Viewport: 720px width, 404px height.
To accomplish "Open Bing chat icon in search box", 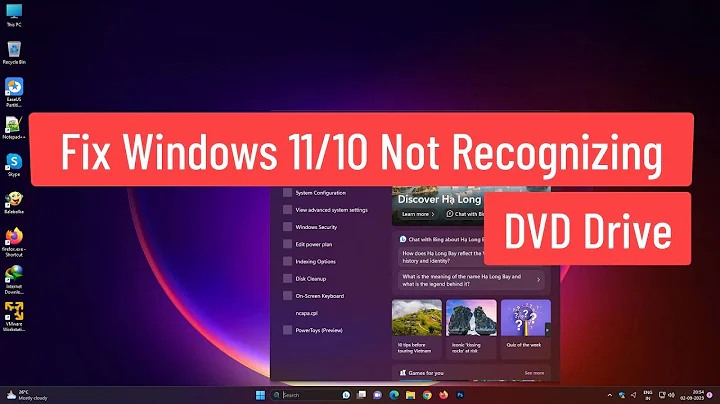I will click(346, 395).
